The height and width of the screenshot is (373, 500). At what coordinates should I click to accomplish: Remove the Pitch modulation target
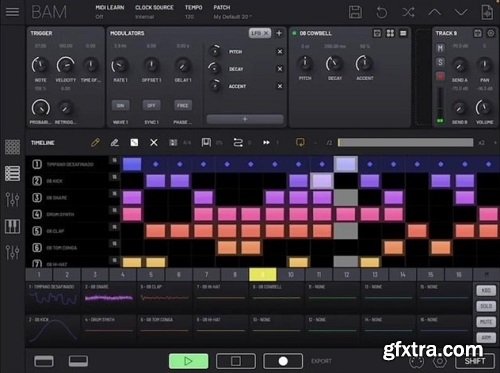280,51
